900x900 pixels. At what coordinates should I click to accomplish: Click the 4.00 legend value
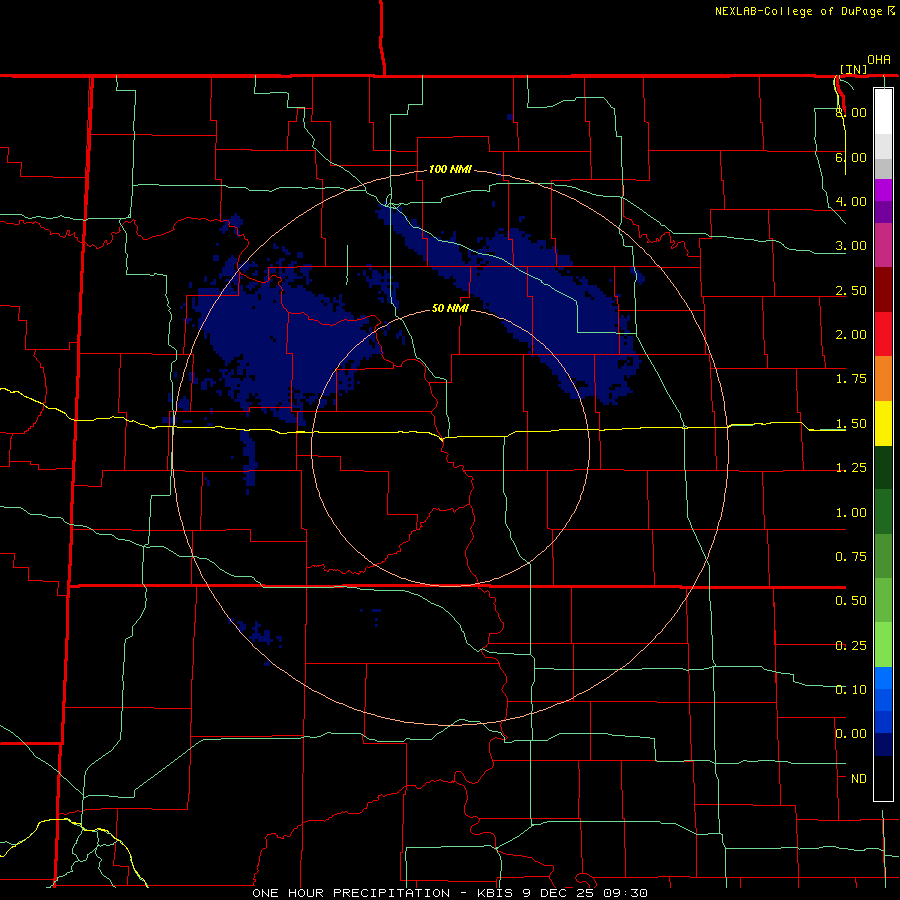coord(851,201)
